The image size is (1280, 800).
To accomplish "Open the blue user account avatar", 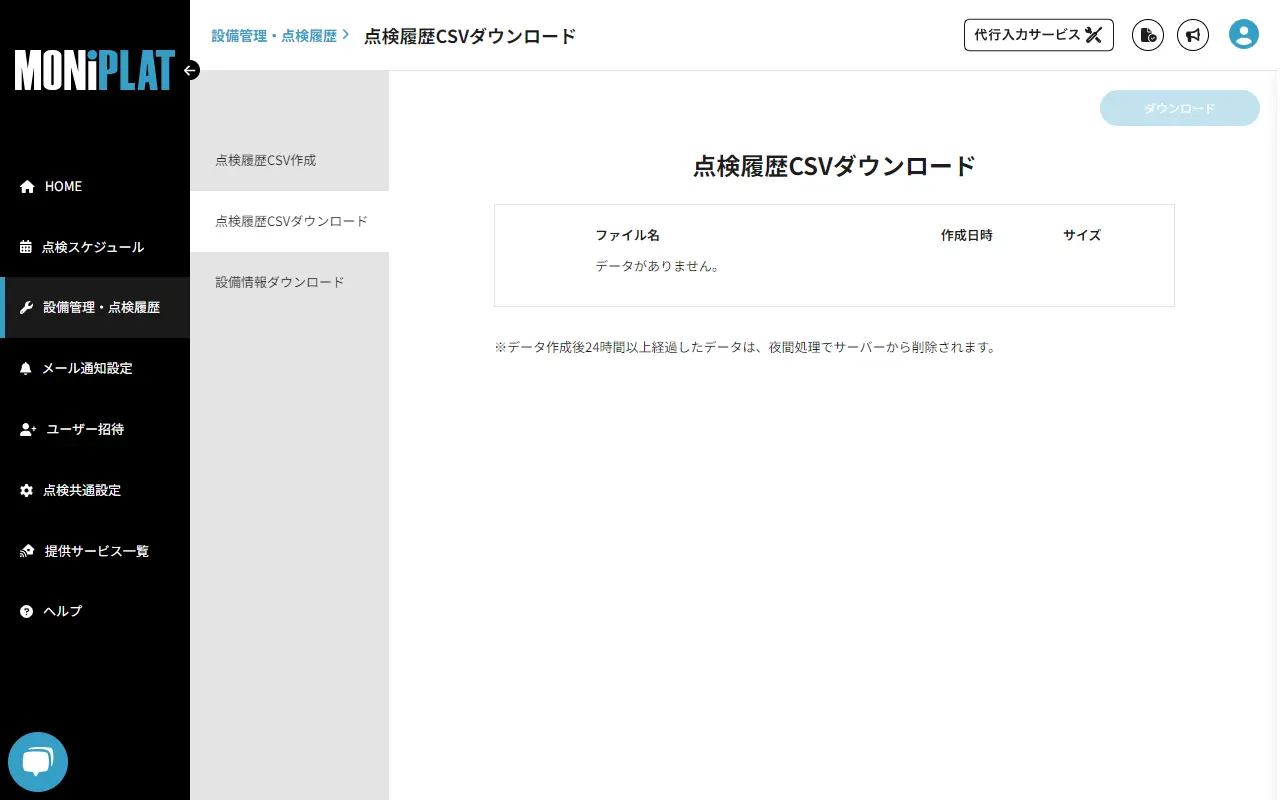I will (1243, 34).
